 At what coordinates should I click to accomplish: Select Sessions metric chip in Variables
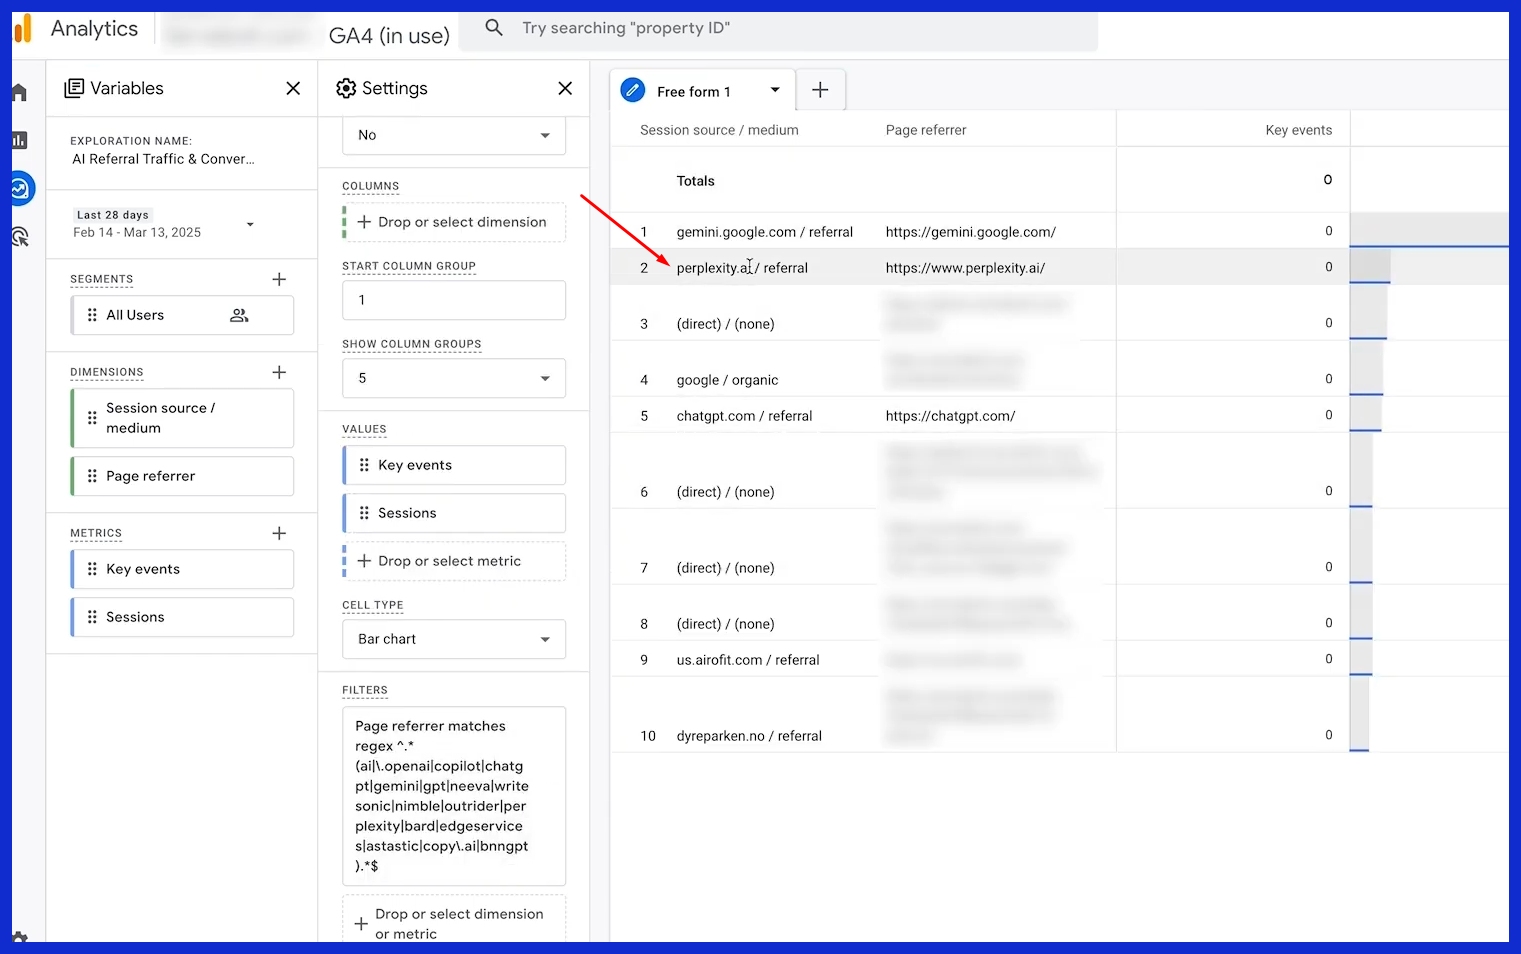point(182,617)
